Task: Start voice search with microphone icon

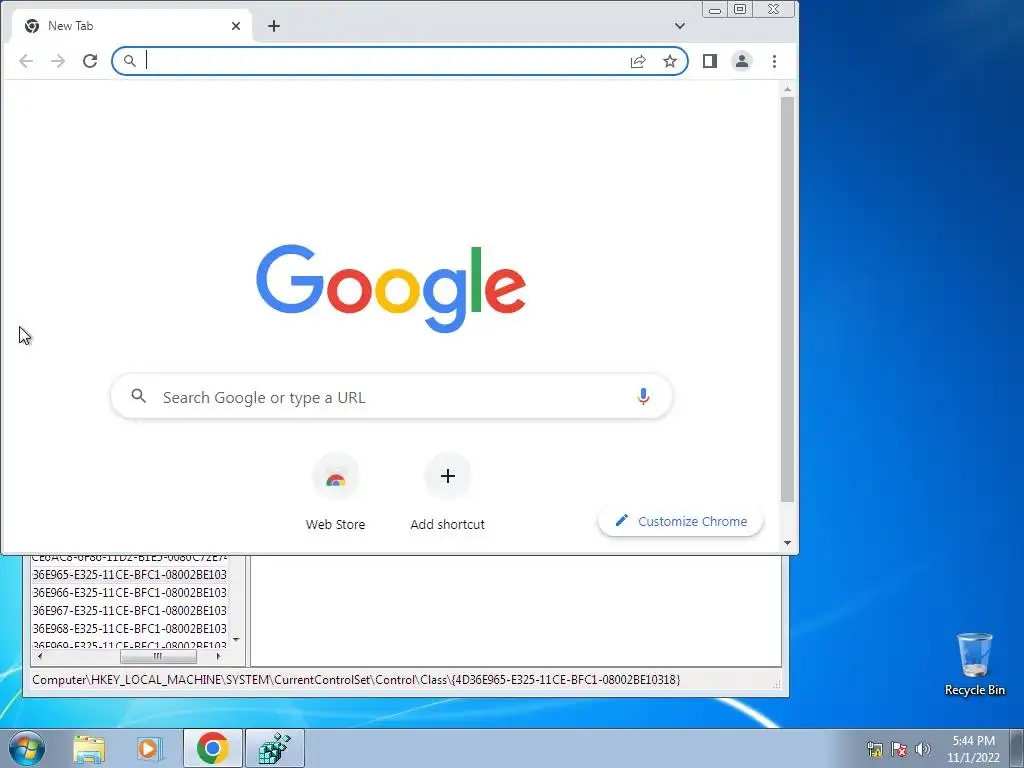Action: (x=643, y=396)
